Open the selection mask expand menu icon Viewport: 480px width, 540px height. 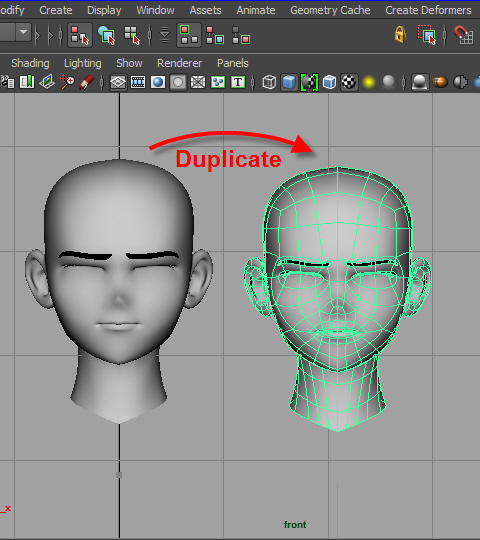click(x=165, y=35)
